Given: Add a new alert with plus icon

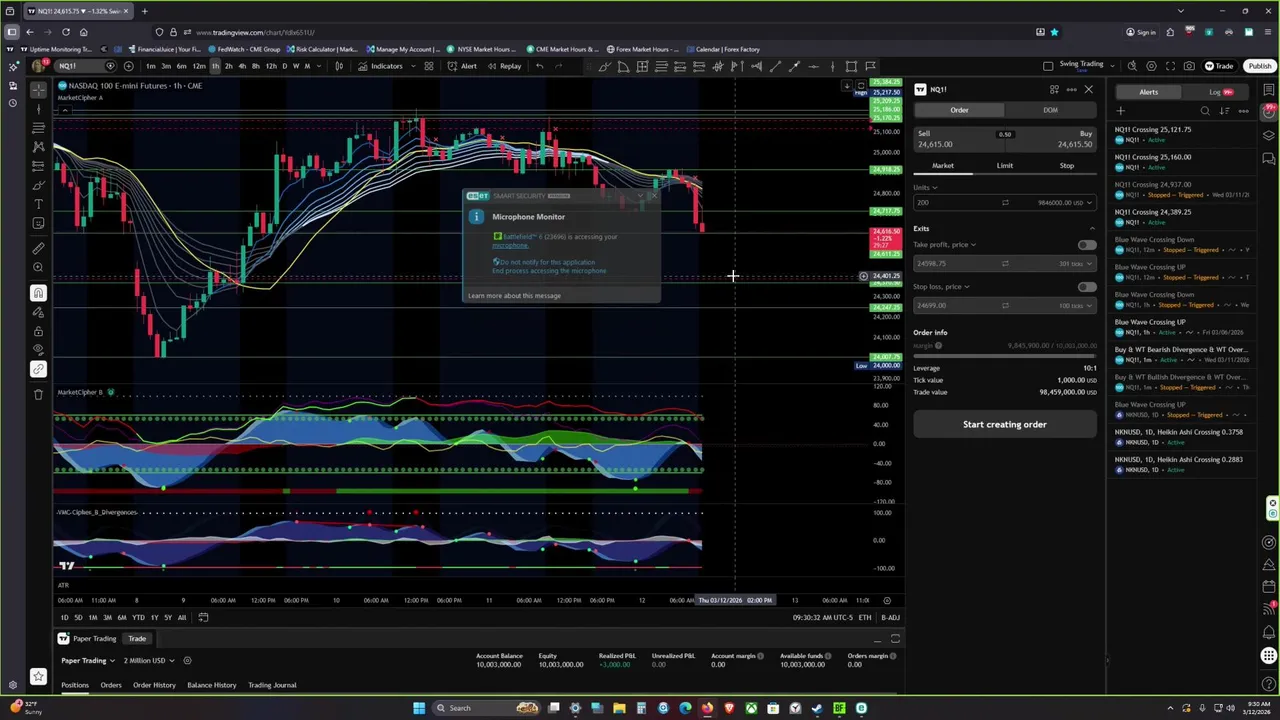Looking at the screenshot, I should tap(1120, 111).
